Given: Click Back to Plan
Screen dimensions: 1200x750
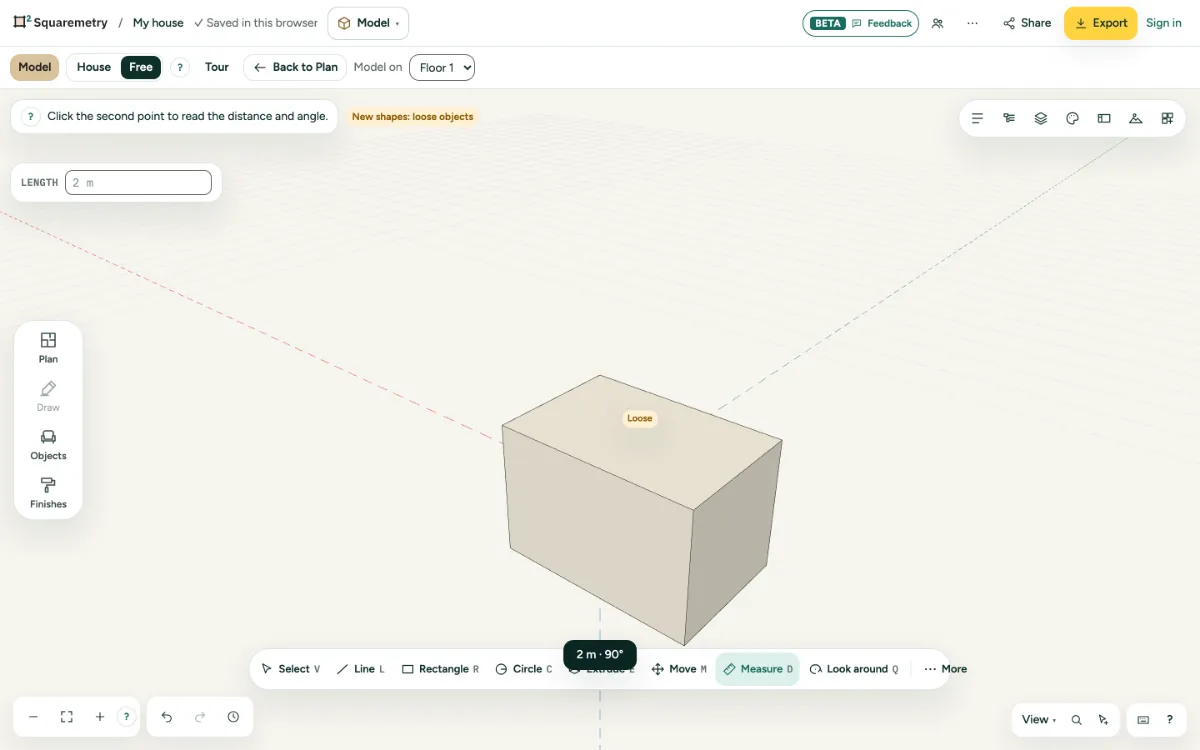Looking at the screenshot, I should point(295,67).
